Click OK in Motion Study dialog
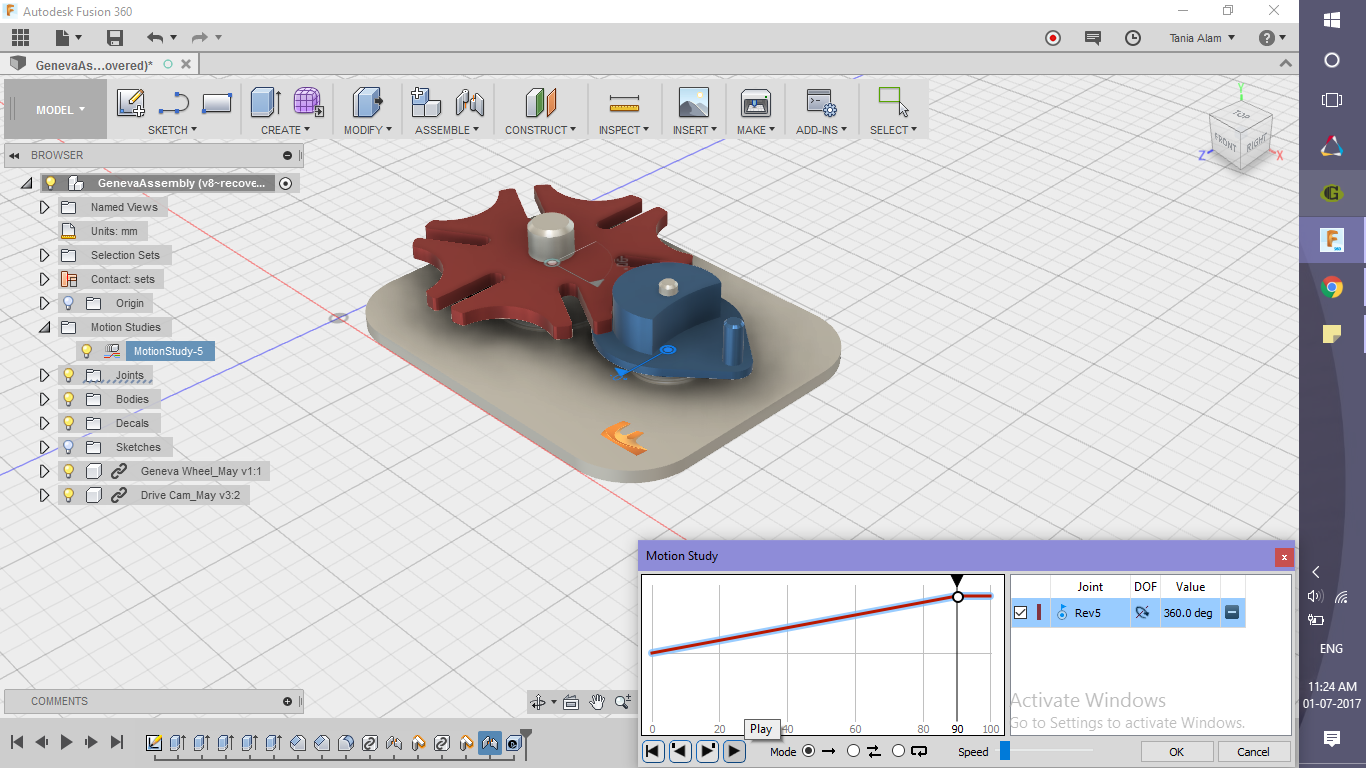The width and height of the screenshot is (1366, 768). point(1177,752)
